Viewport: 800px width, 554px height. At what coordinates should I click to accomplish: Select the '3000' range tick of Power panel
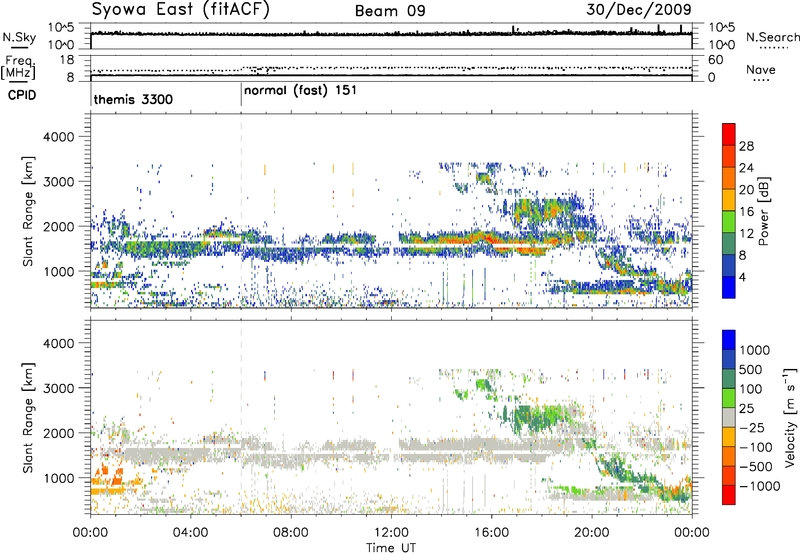[58, 182]
